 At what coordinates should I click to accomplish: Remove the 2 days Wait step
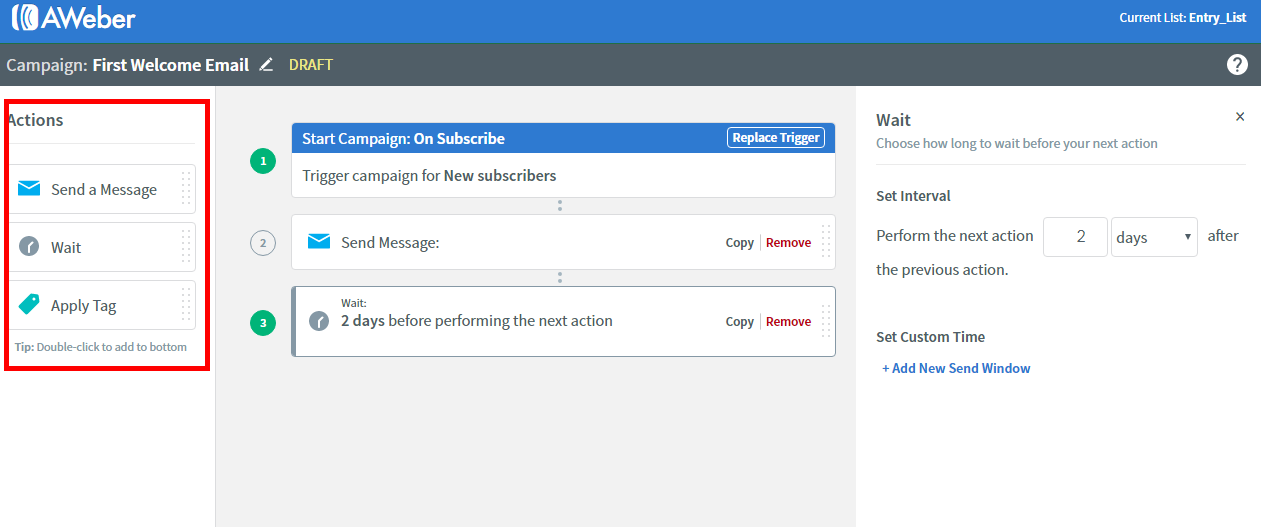[x=789, y=321]
